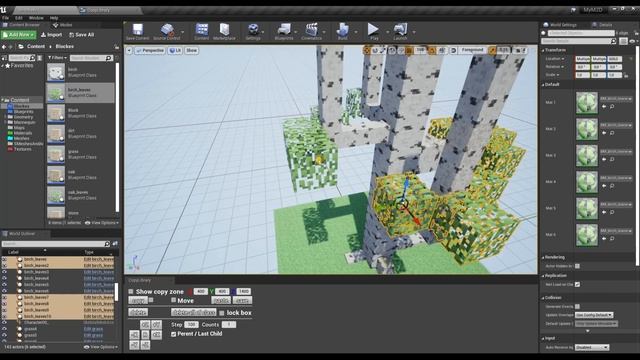Click the lock scale ratio icon
The height and width of the screenshot is (360, 640).
(x=626, y=75)
